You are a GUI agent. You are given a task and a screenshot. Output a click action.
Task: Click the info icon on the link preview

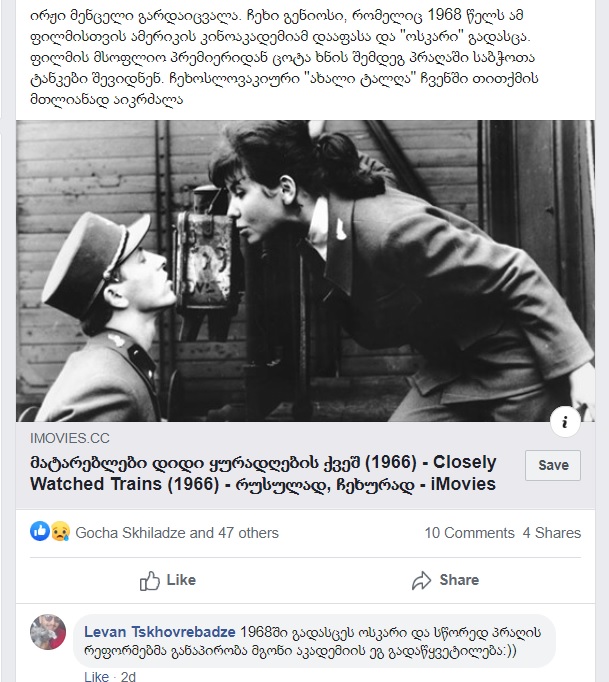[565, 422]
